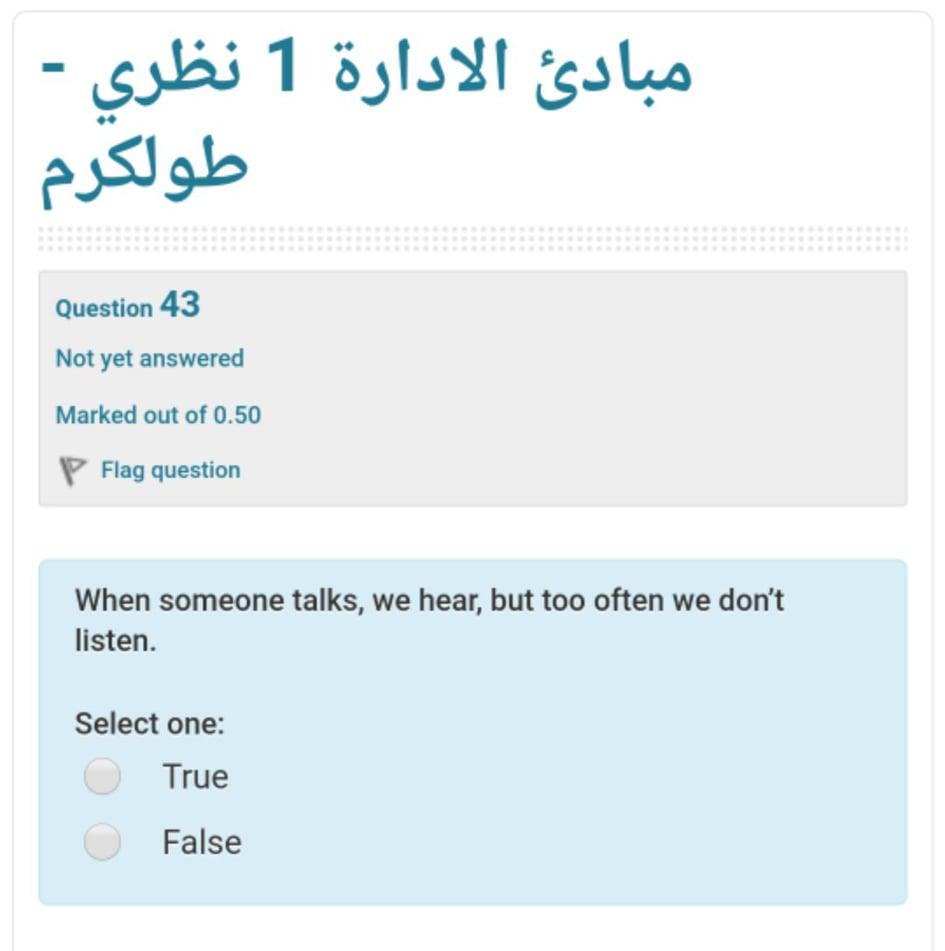
Task: Click the question statement text area
Action: (430, 617)
